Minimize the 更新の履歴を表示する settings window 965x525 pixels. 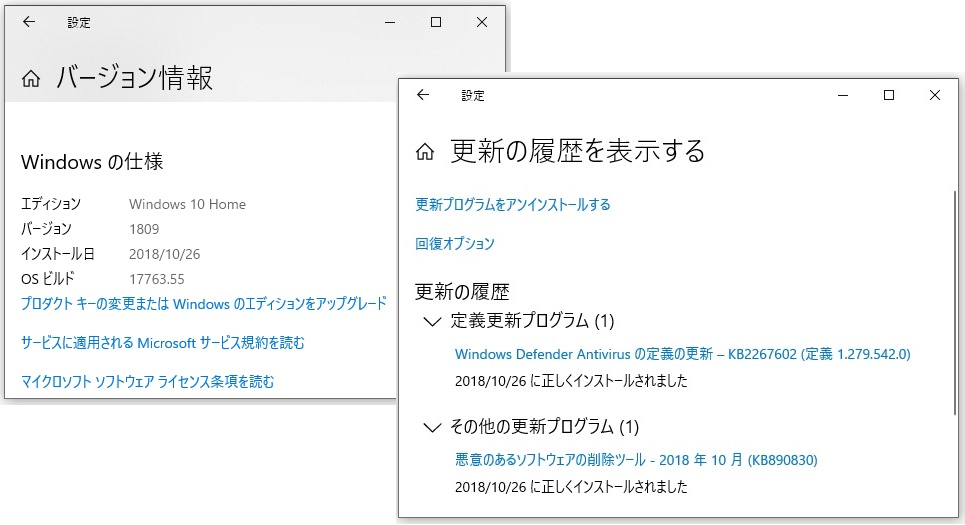(842, 95)
